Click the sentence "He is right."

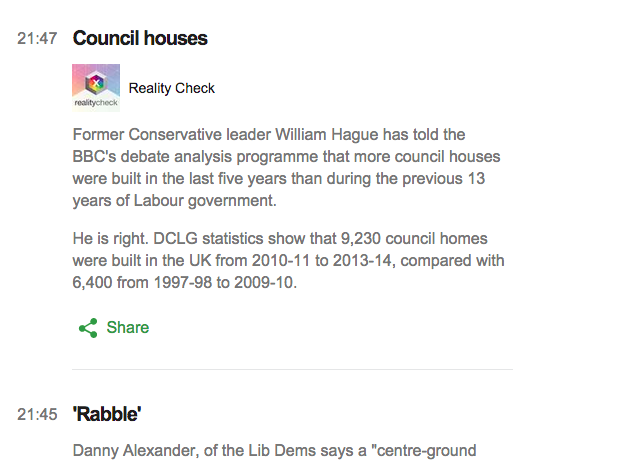click(112, 237)
